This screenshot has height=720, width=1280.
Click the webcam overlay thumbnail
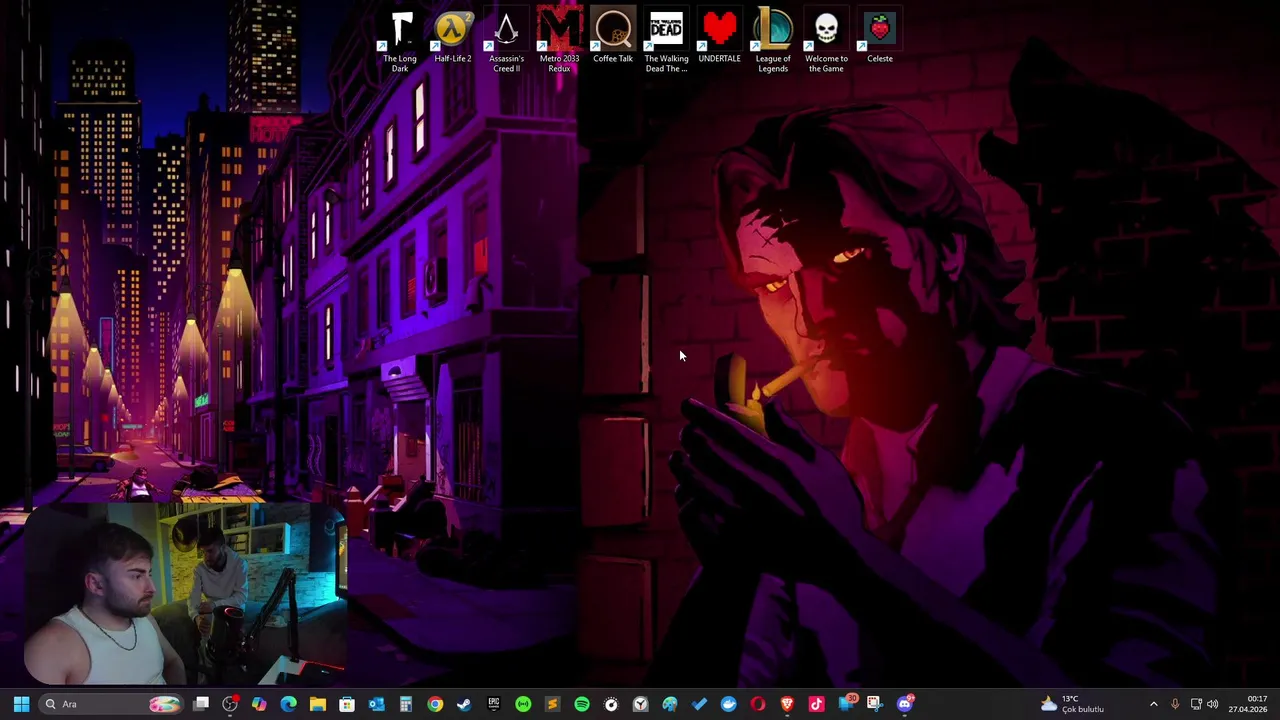coord(186,594)
